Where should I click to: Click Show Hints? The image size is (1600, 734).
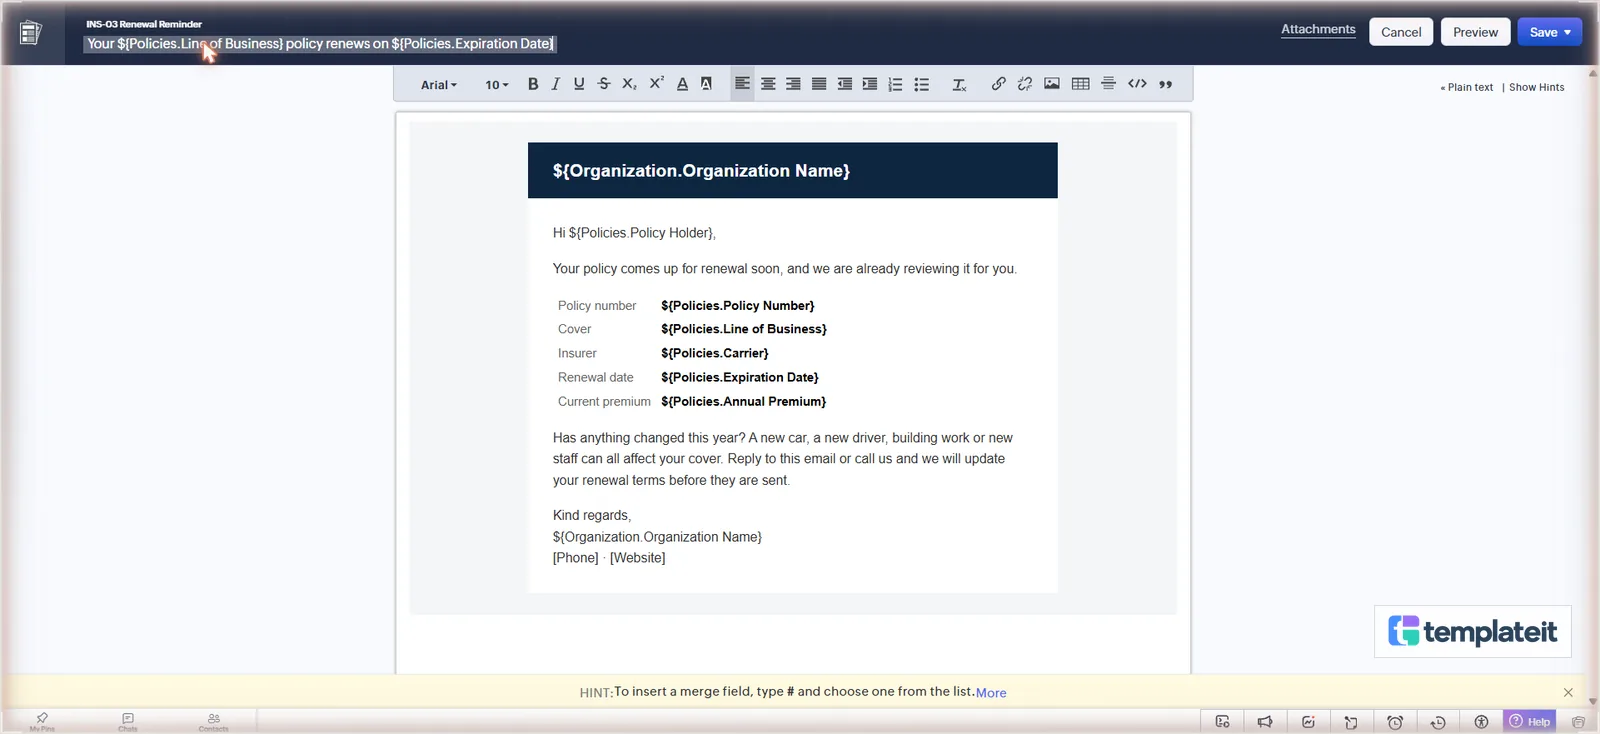click(x=1536, y=87)
